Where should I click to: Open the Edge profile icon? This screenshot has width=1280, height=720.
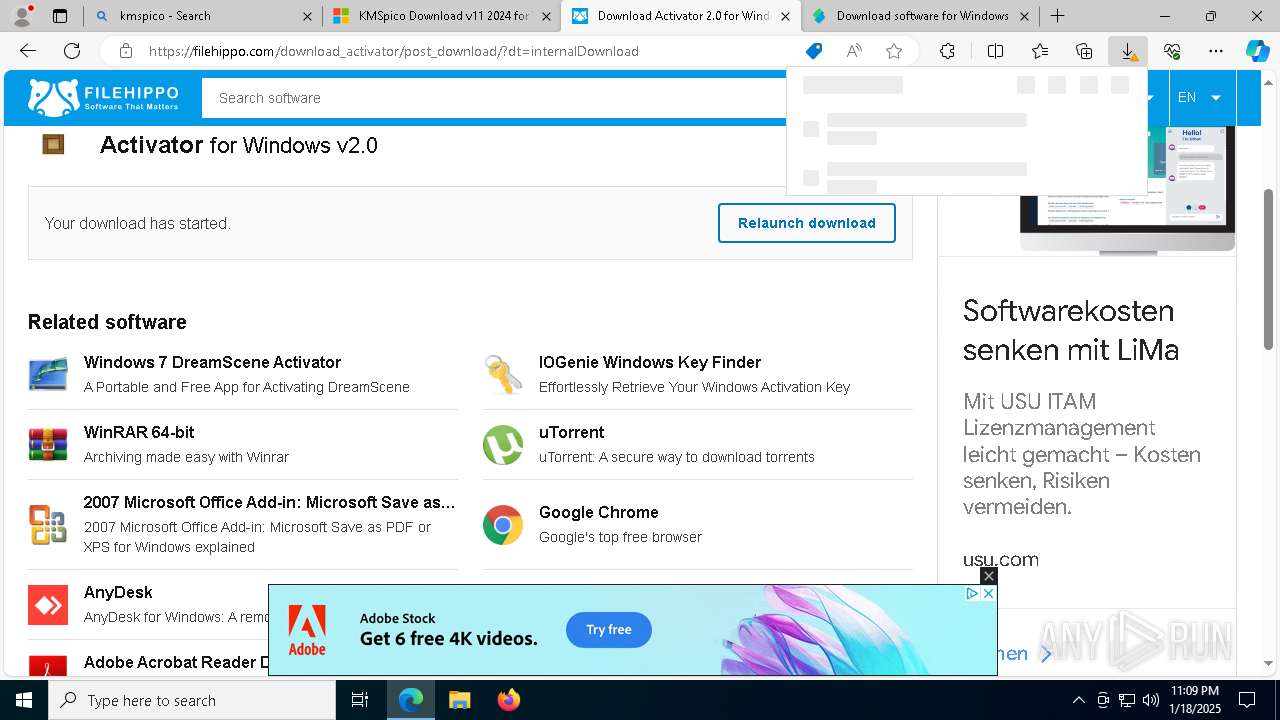[22, 15]
